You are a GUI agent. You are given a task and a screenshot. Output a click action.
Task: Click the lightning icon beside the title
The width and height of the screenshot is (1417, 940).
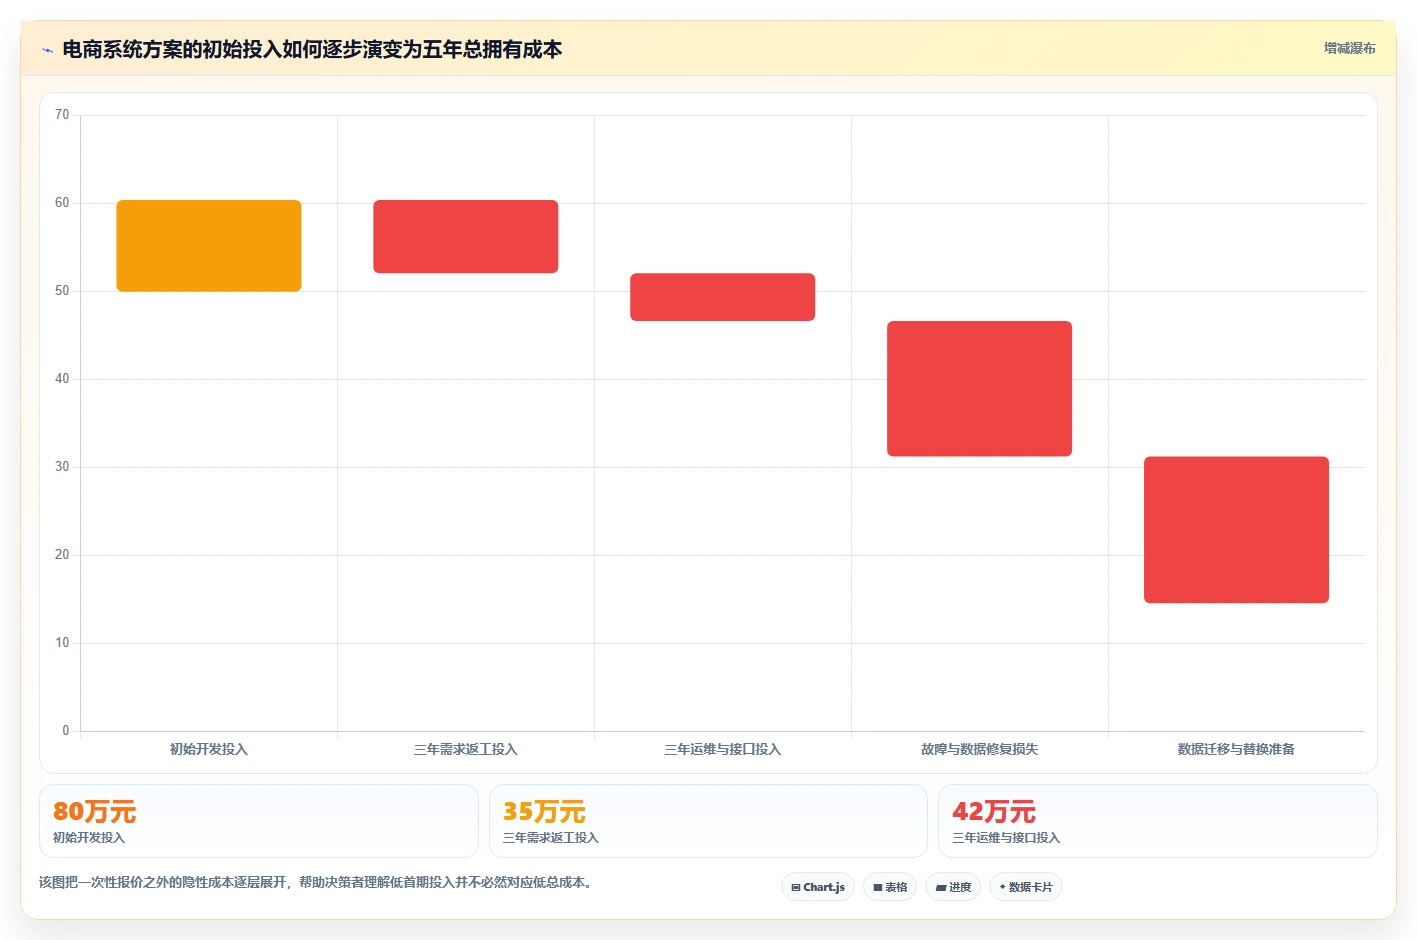(x=47, y=50)
